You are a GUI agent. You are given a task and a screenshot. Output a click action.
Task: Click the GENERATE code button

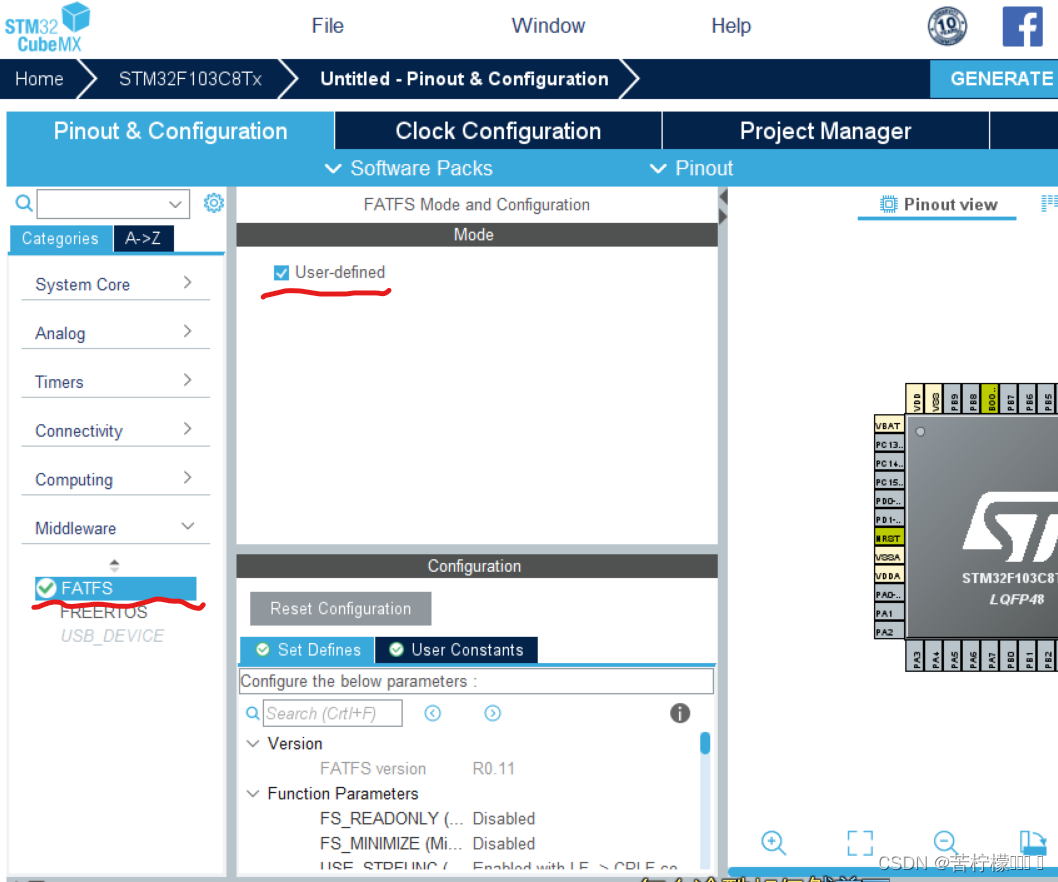[994, 79]
